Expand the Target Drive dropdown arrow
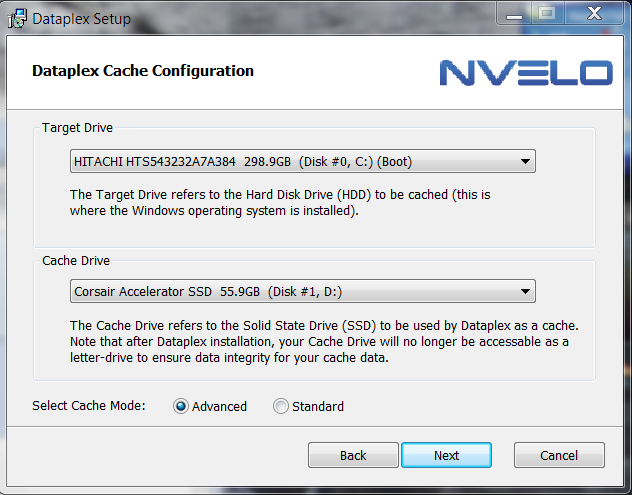The image size is (632, 495). click(x=526, y=161)
